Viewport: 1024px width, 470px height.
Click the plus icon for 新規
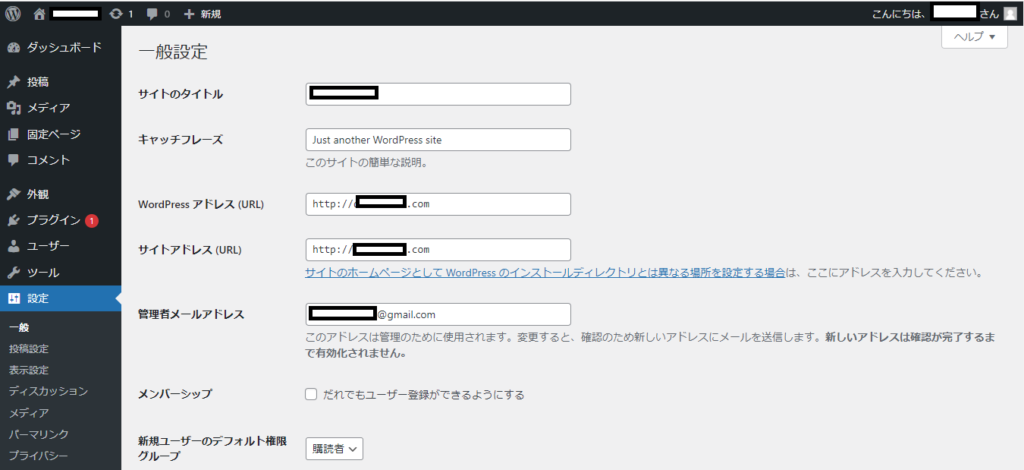[x=189, y=14]
